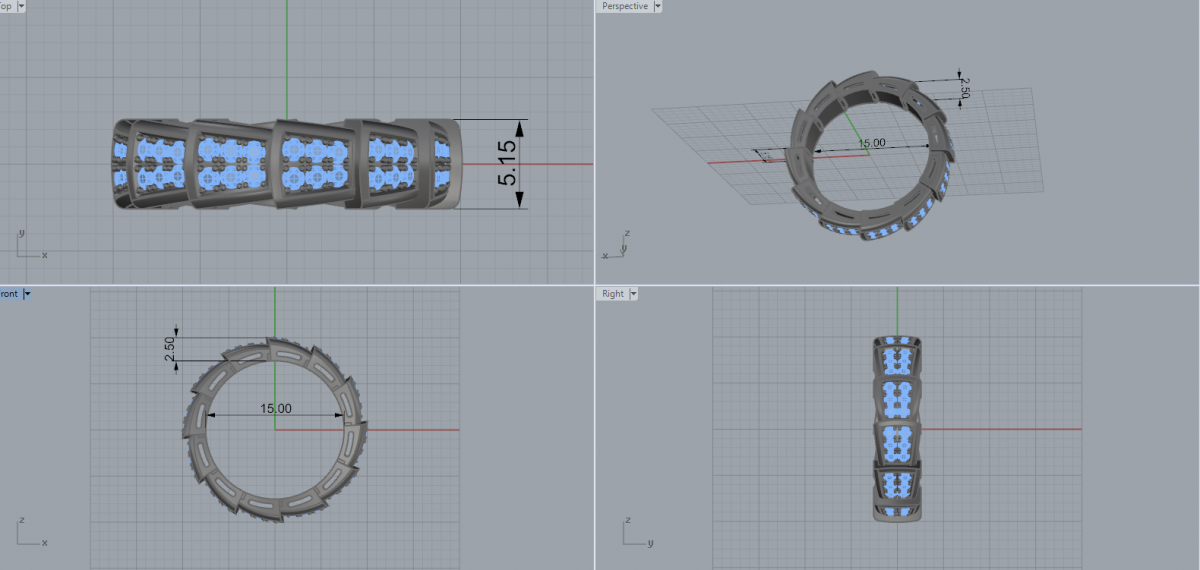1200x570 pixels.
Task: Select the 5.15 dimension text in Top view
Action: point(508,163)
